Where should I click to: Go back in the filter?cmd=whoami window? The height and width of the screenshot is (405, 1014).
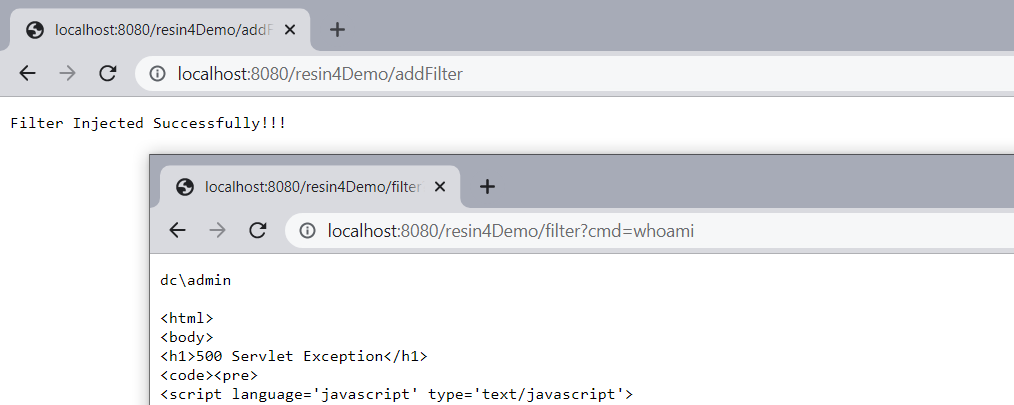[x=177, y=230]
